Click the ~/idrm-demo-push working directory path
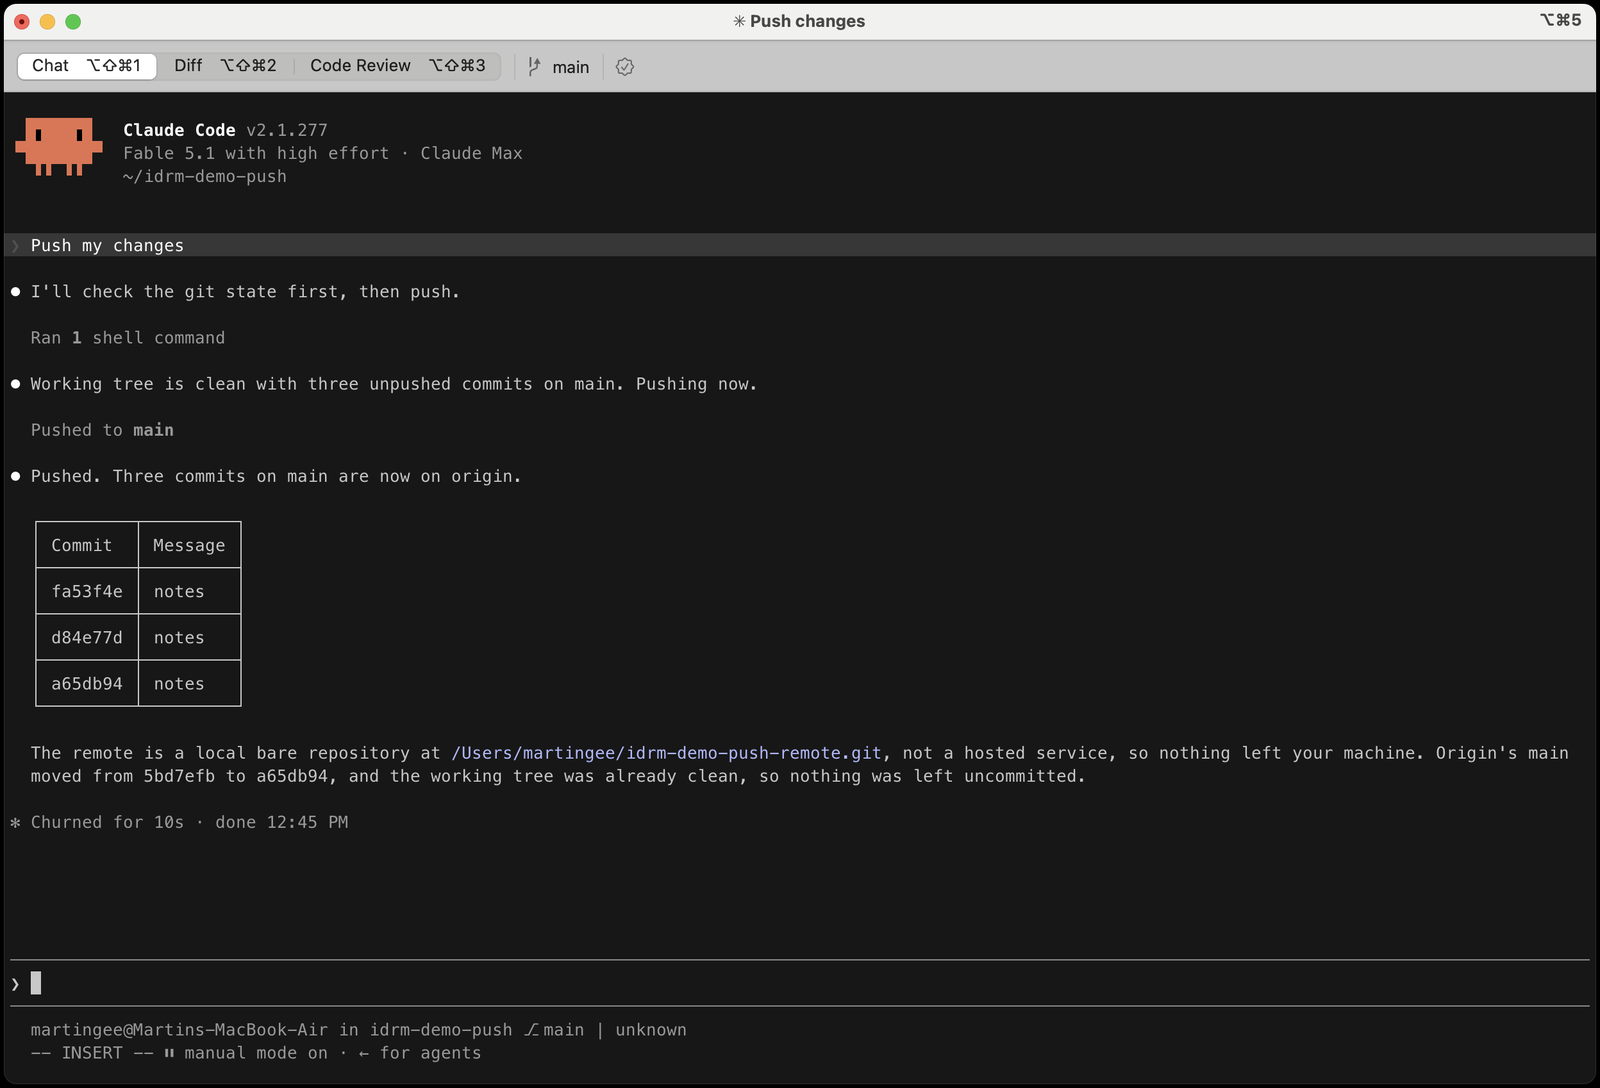 pyautogui.click(x=205, y=176)
